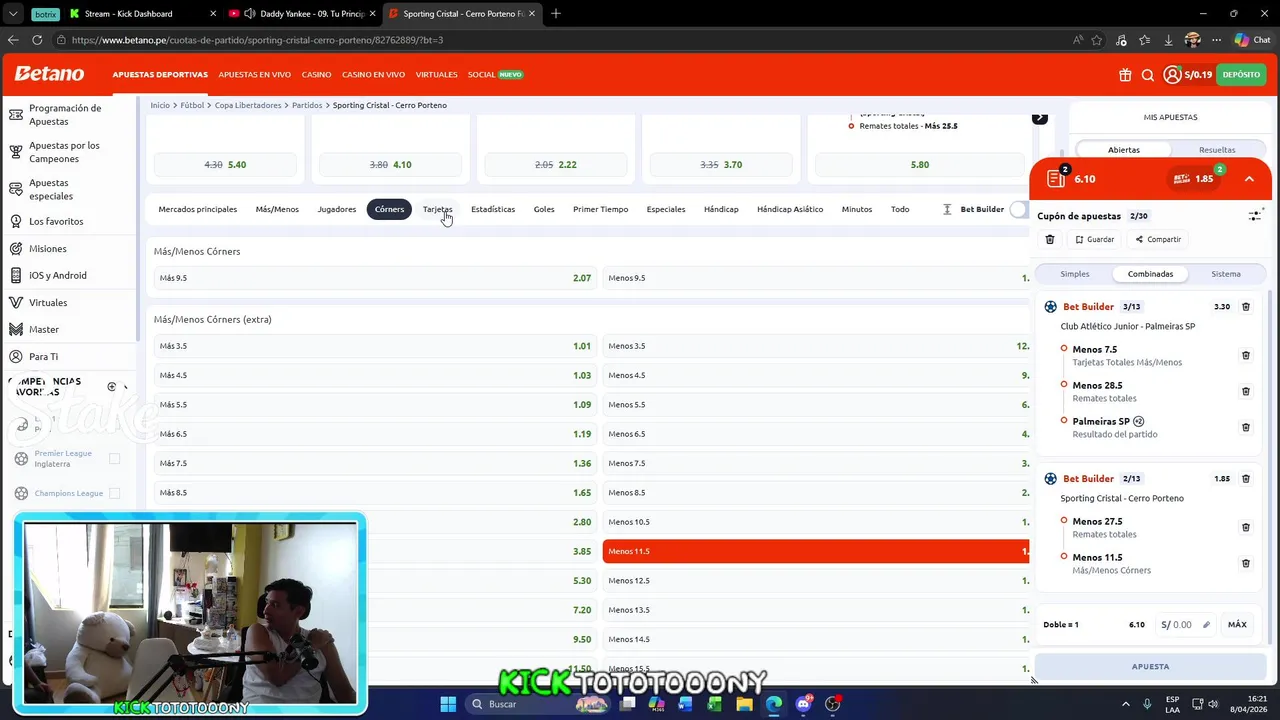1280x720 pixels.
Task: Open Los favoritos in sidebar
Action: click(x=56, y=221)
